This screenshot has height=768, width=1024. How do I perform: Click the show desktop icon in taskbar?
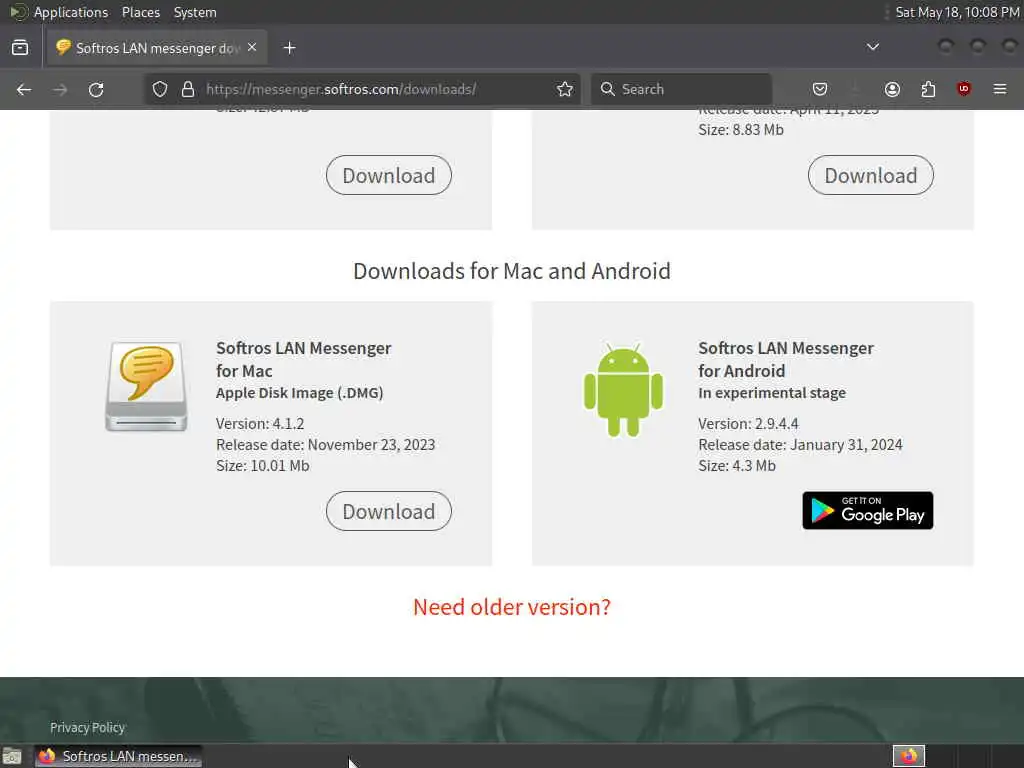tap(12, 756)
